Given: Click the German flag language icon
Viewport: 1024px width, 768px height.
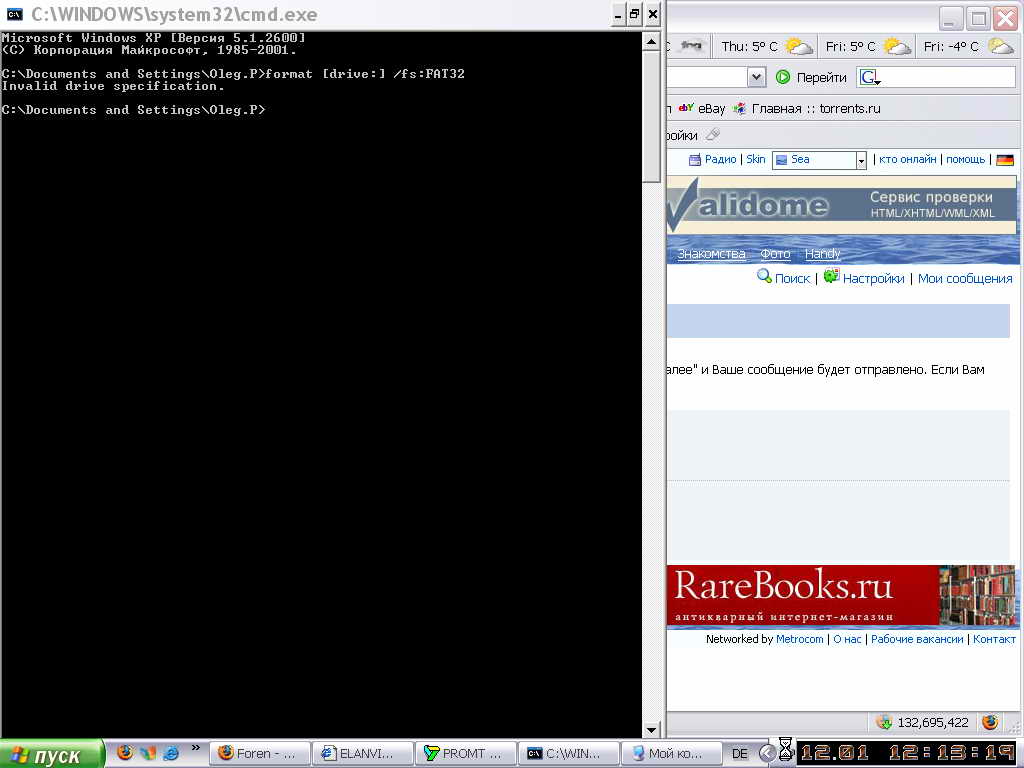Looking at the screenshot, I should 1005,160.
